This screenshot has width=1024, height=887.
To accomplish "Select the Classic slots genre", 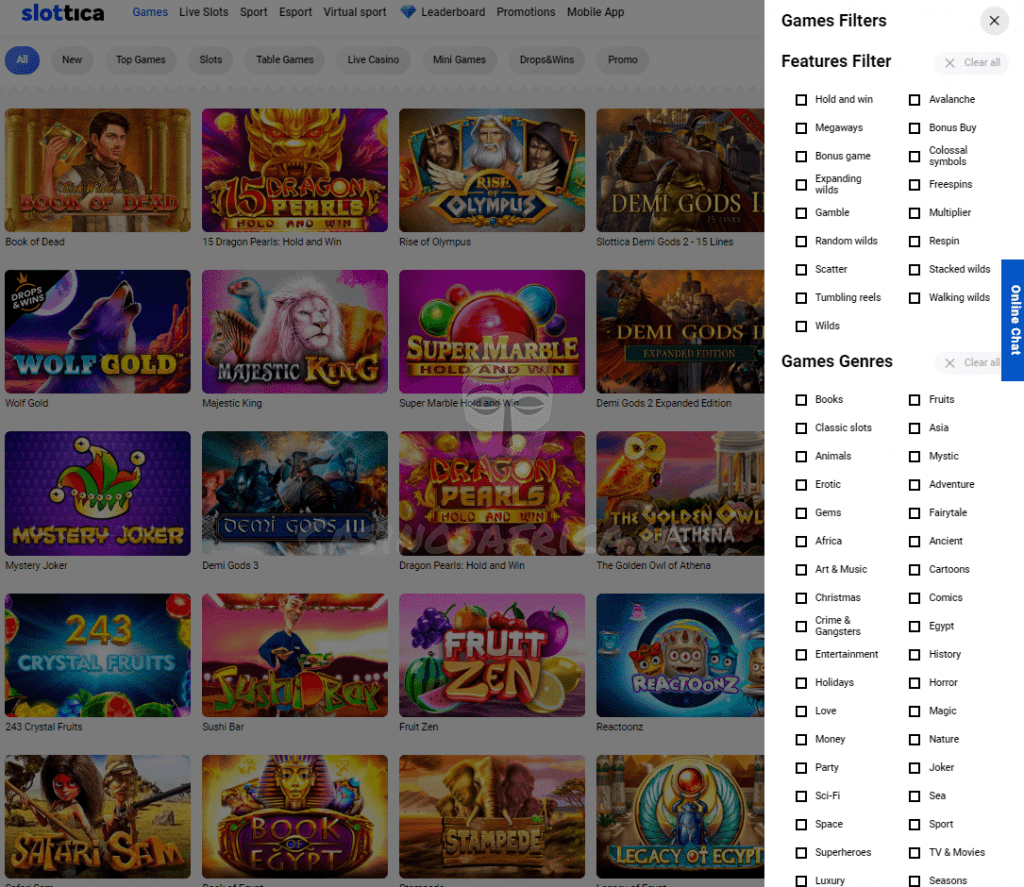I will click(x=801, y=428).
